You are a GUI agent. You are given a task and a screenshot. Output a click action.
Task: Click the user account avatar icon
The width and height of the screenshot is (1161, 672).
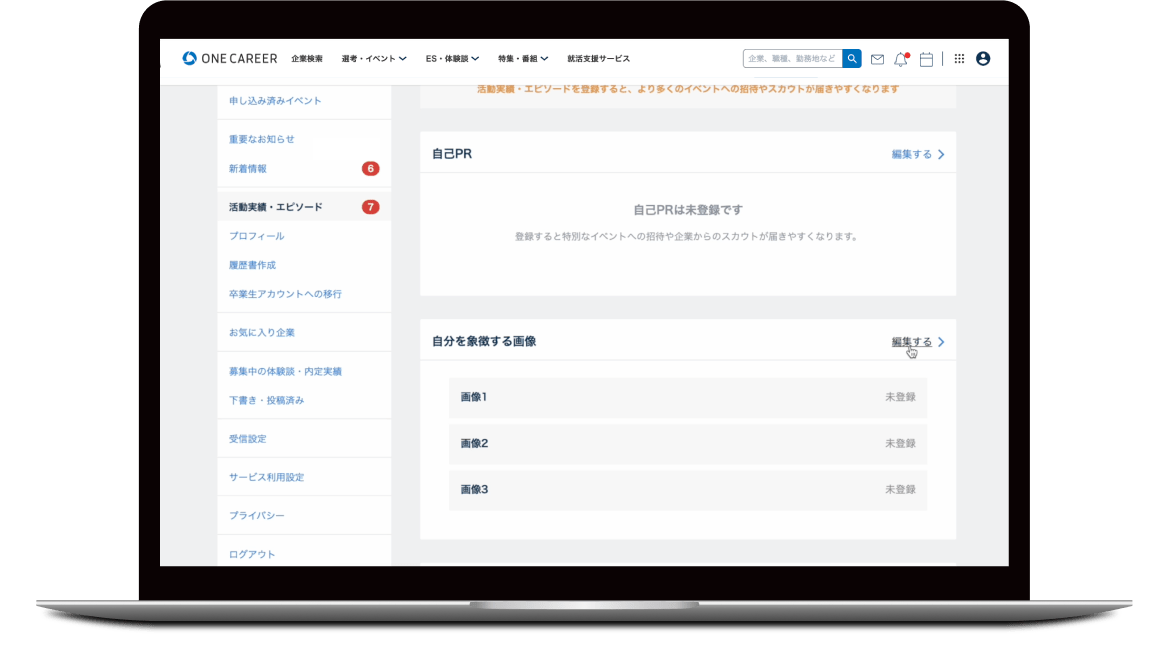tap(983, 59)
